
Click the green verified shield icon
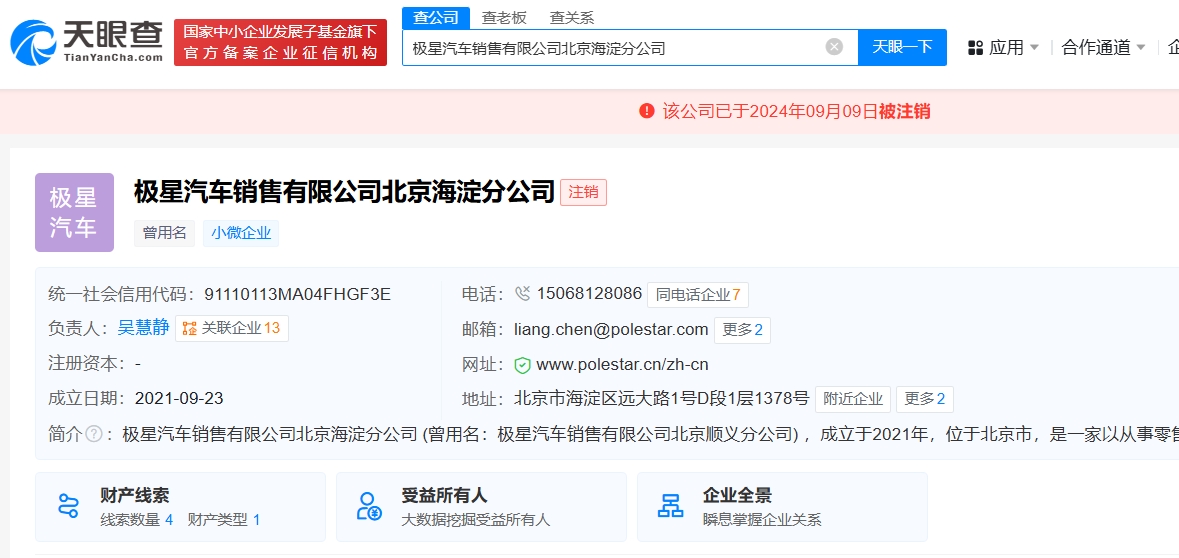[523, 365]
